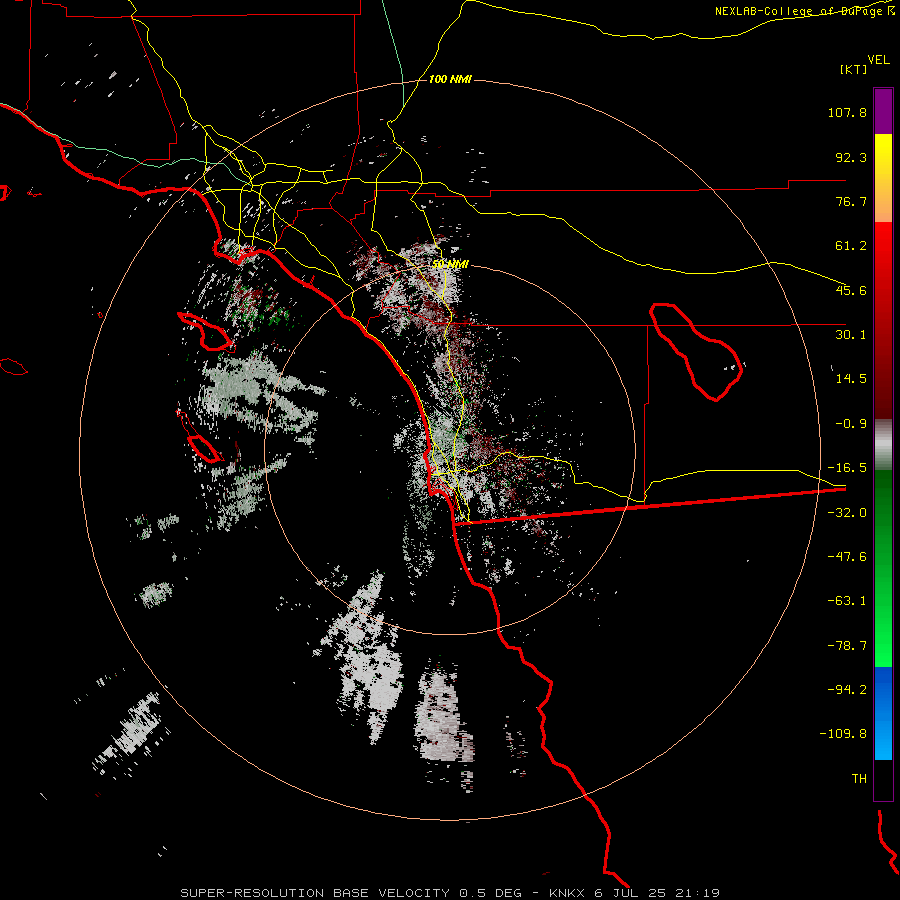This screenshot has width=900, height=900.
Task: Click the black TH box of the color bar
Action: [883, 780]
